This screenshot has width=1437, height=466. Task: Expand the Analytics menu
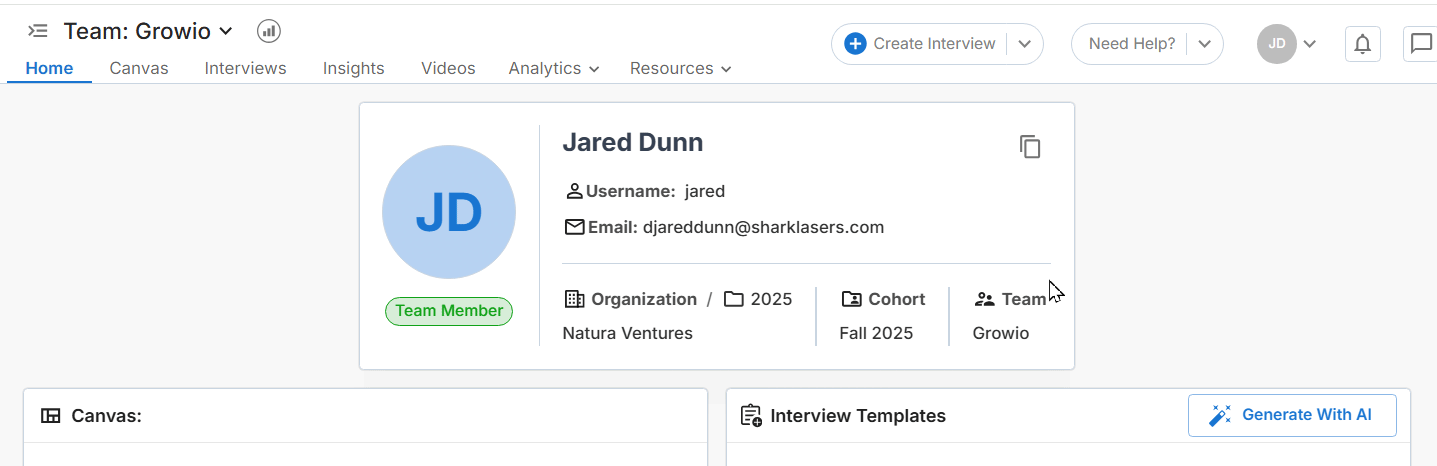pos(553,68)
